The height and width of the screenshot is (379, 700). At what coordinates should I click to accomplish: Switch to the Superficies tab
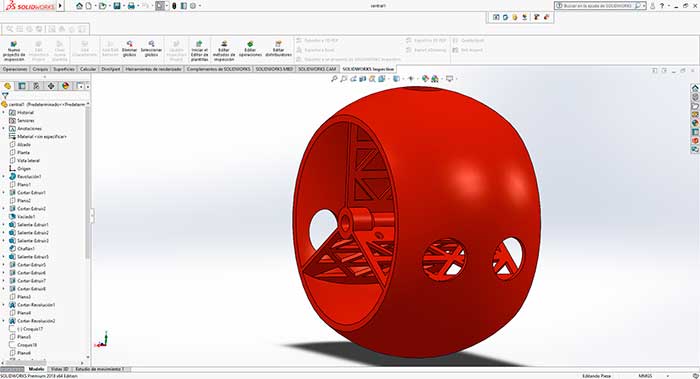point(64,69)
